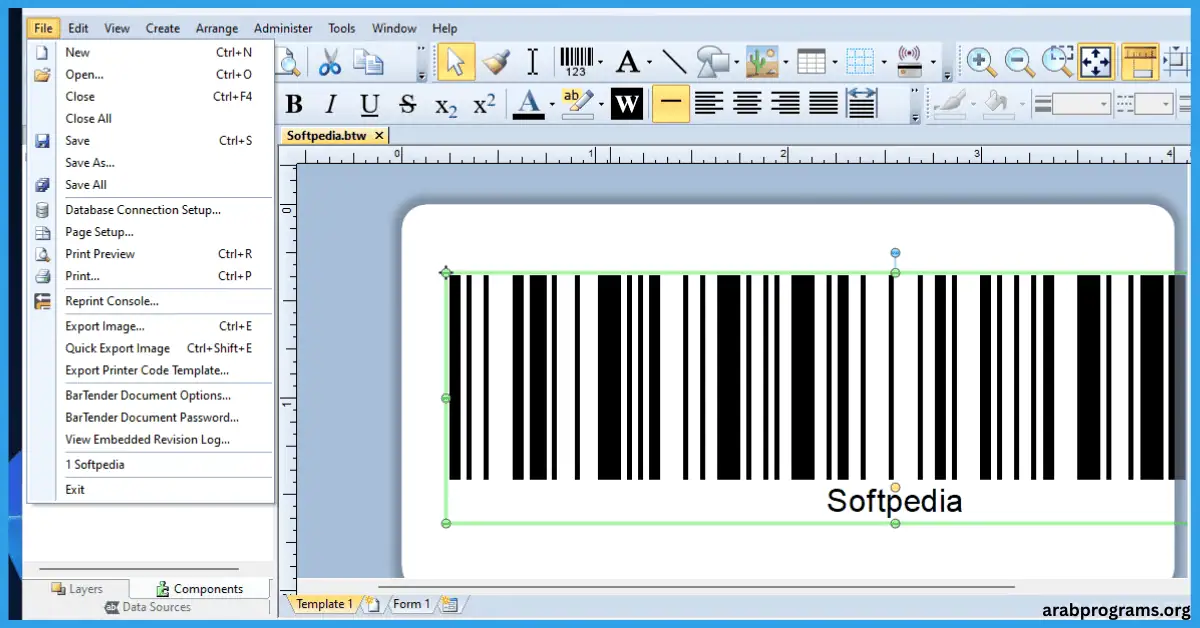Select the Table creation tool

[811, 62]
